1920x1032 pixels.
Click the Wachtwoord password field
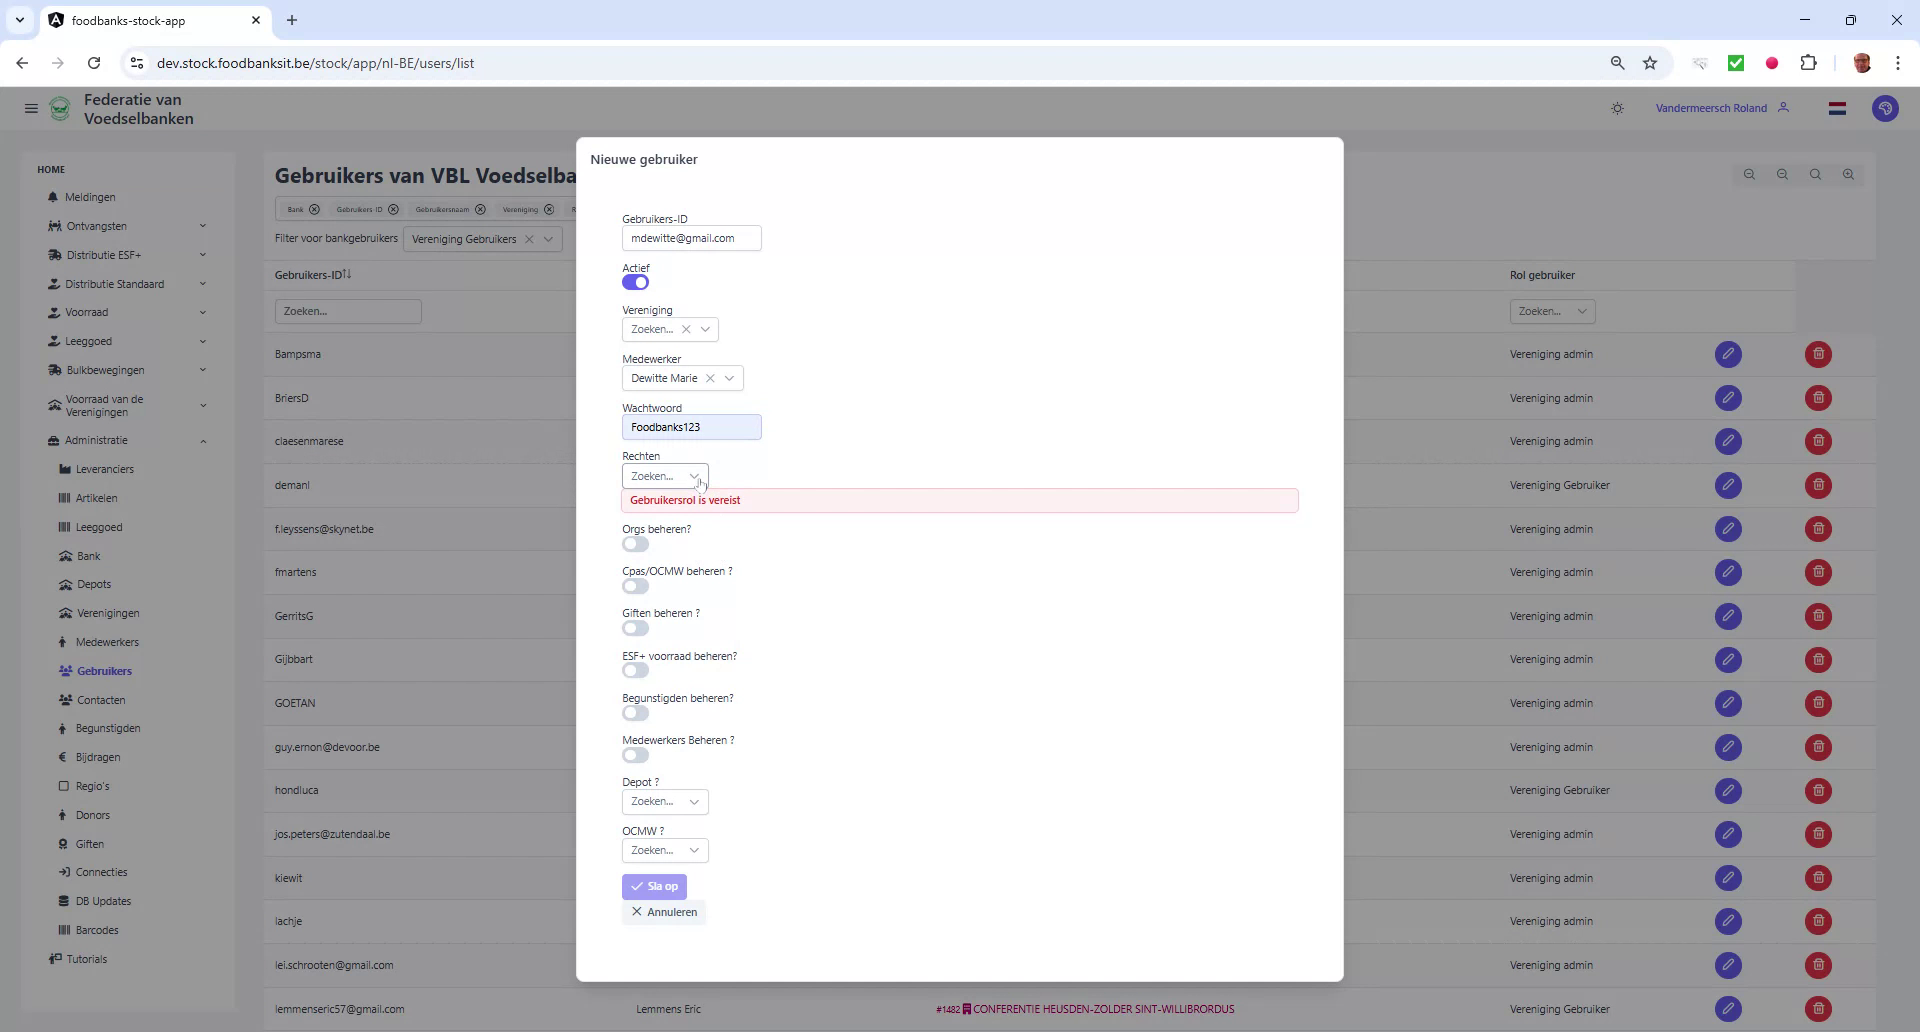coord(691,427)
